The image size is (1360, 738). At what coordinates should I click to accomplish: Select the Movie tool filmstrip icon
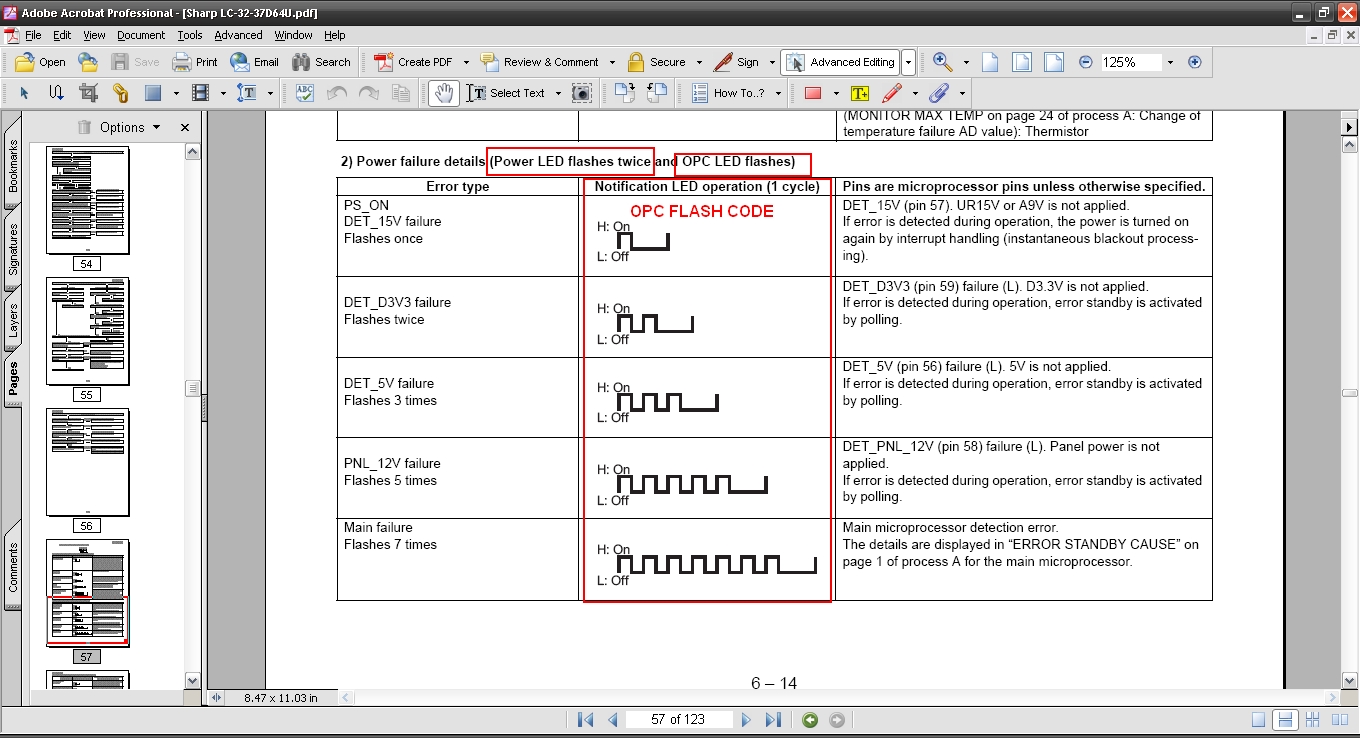pyautogui.click(x=201, y=93)
